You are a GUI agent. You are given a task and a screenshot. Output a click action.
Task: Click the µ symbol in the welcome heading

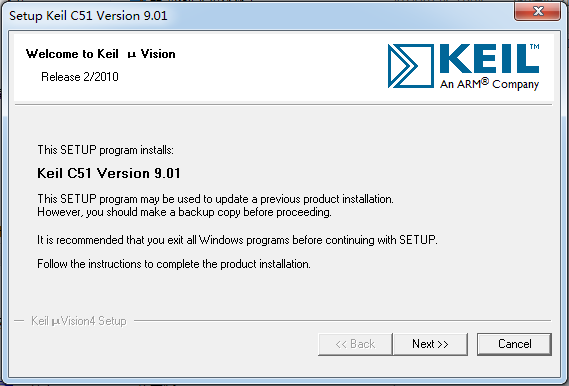[131, 55]
